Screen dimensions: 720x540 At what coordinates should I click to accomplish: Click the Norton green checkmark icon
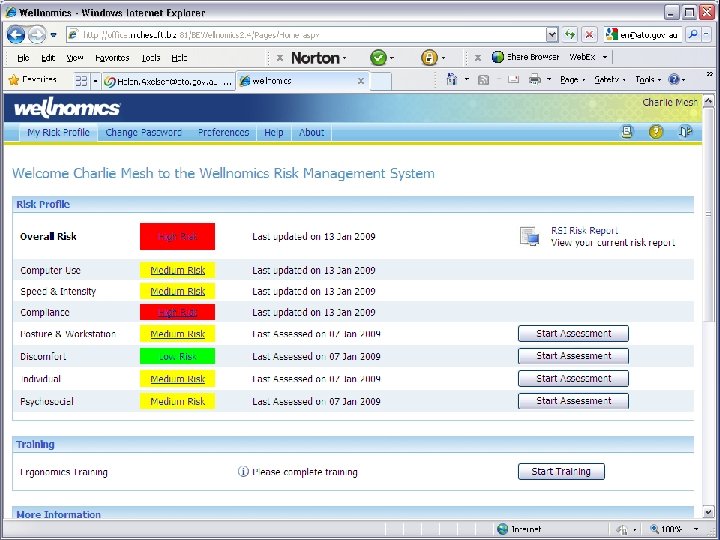pyautogui.click(x=378, y=58)
